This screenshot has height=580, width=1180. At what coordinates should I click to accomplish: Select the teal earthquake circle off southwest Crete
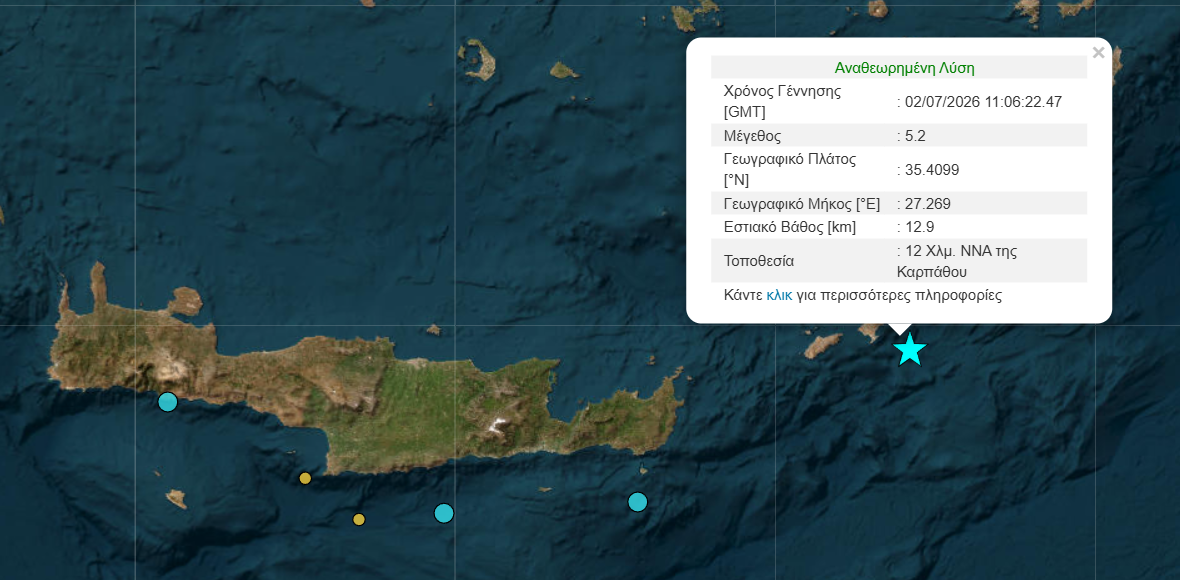(x=168, y=402)
